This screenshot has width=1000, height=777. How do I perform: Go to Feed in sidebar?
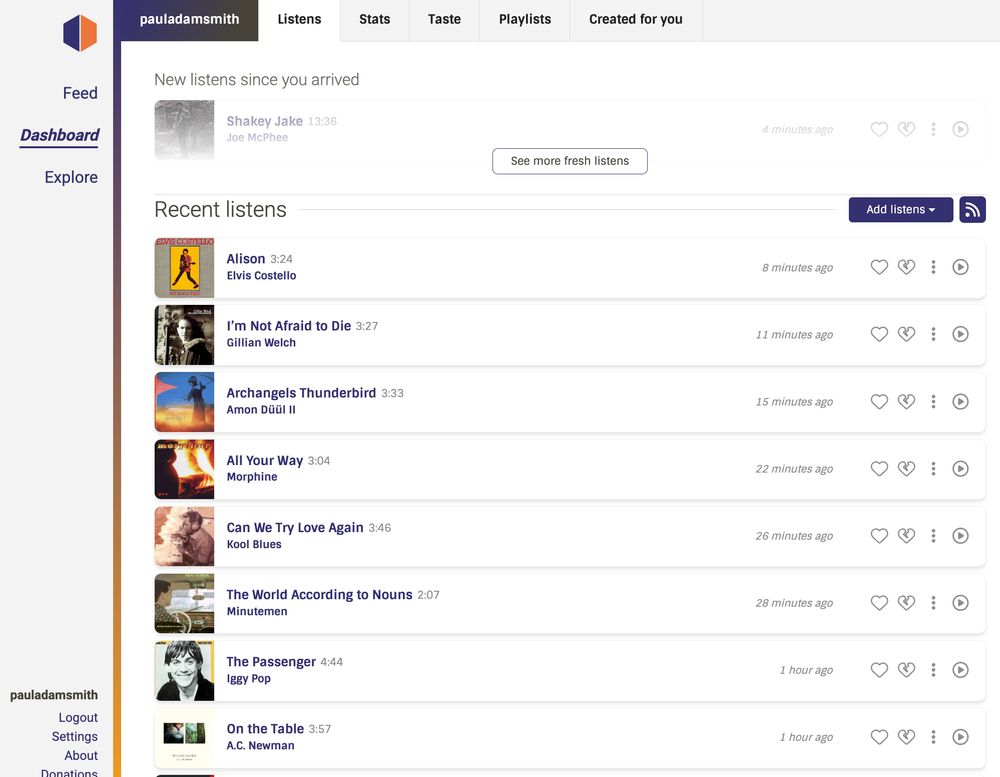(80, 93)
